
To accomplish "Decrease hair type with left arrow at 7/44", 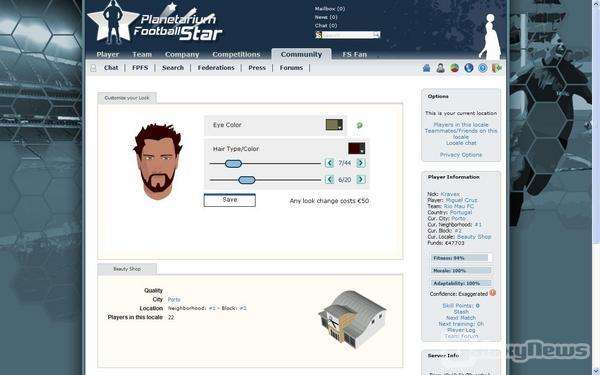I will [329, 163].
